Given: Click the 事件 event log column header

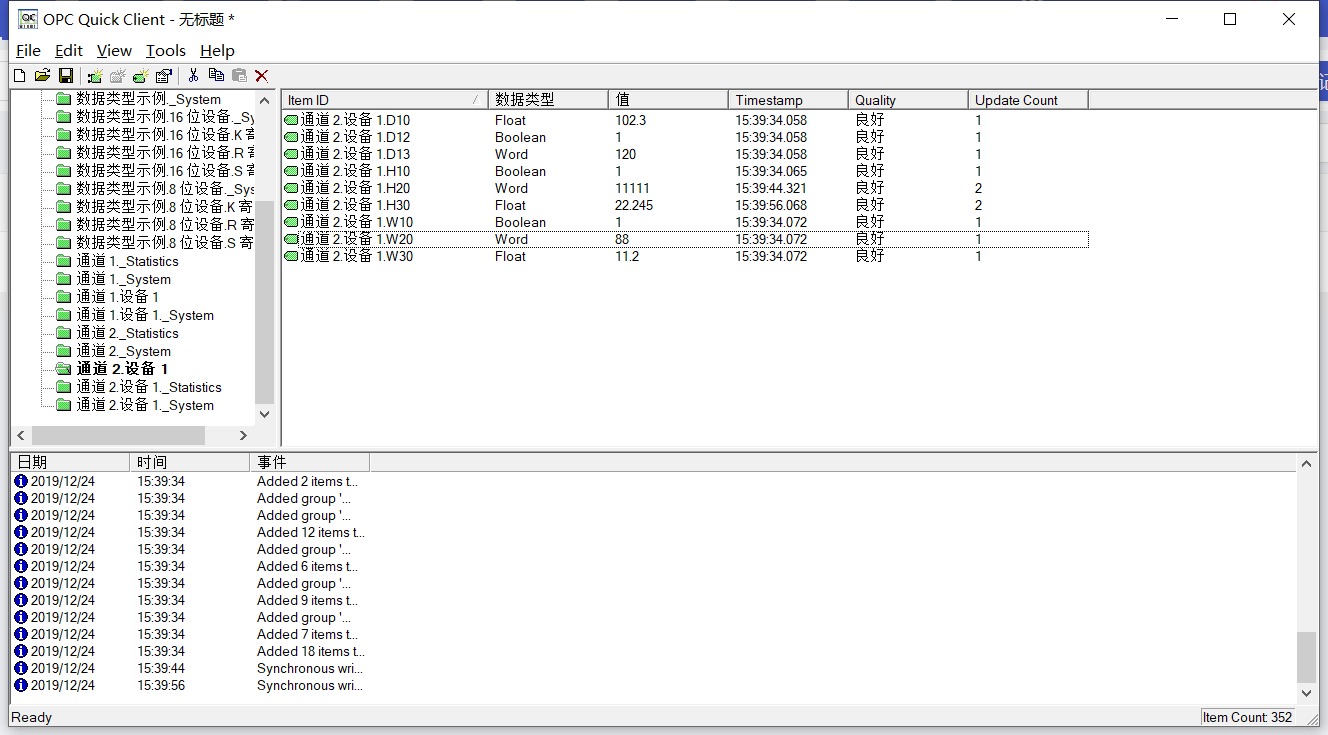Looking at the screenshot, I should [310, 462].
